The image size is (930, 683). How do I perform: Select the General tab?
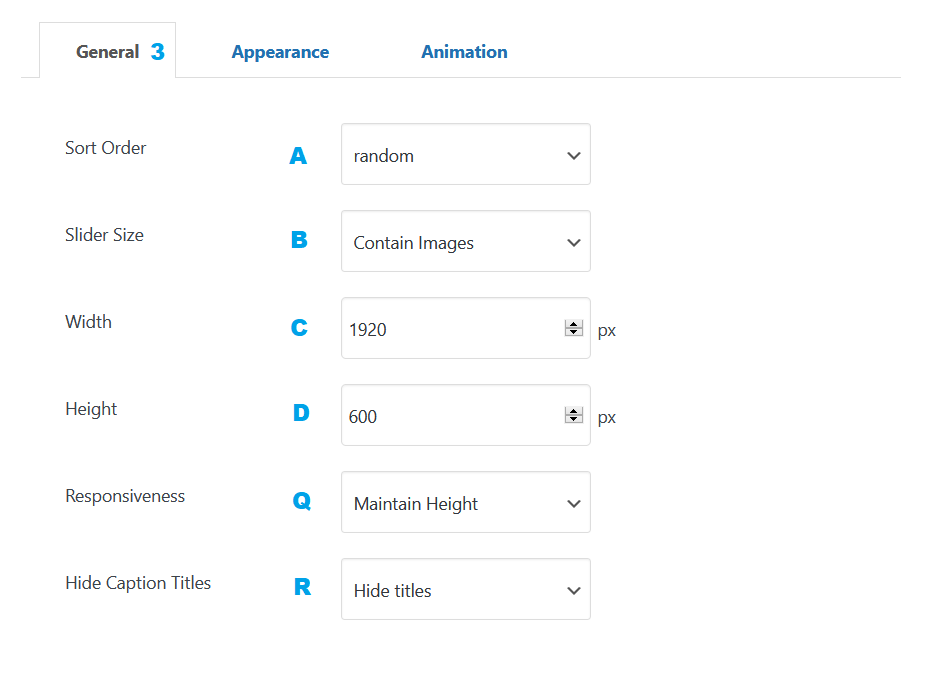pyautogui.click(x=108, y=52)
